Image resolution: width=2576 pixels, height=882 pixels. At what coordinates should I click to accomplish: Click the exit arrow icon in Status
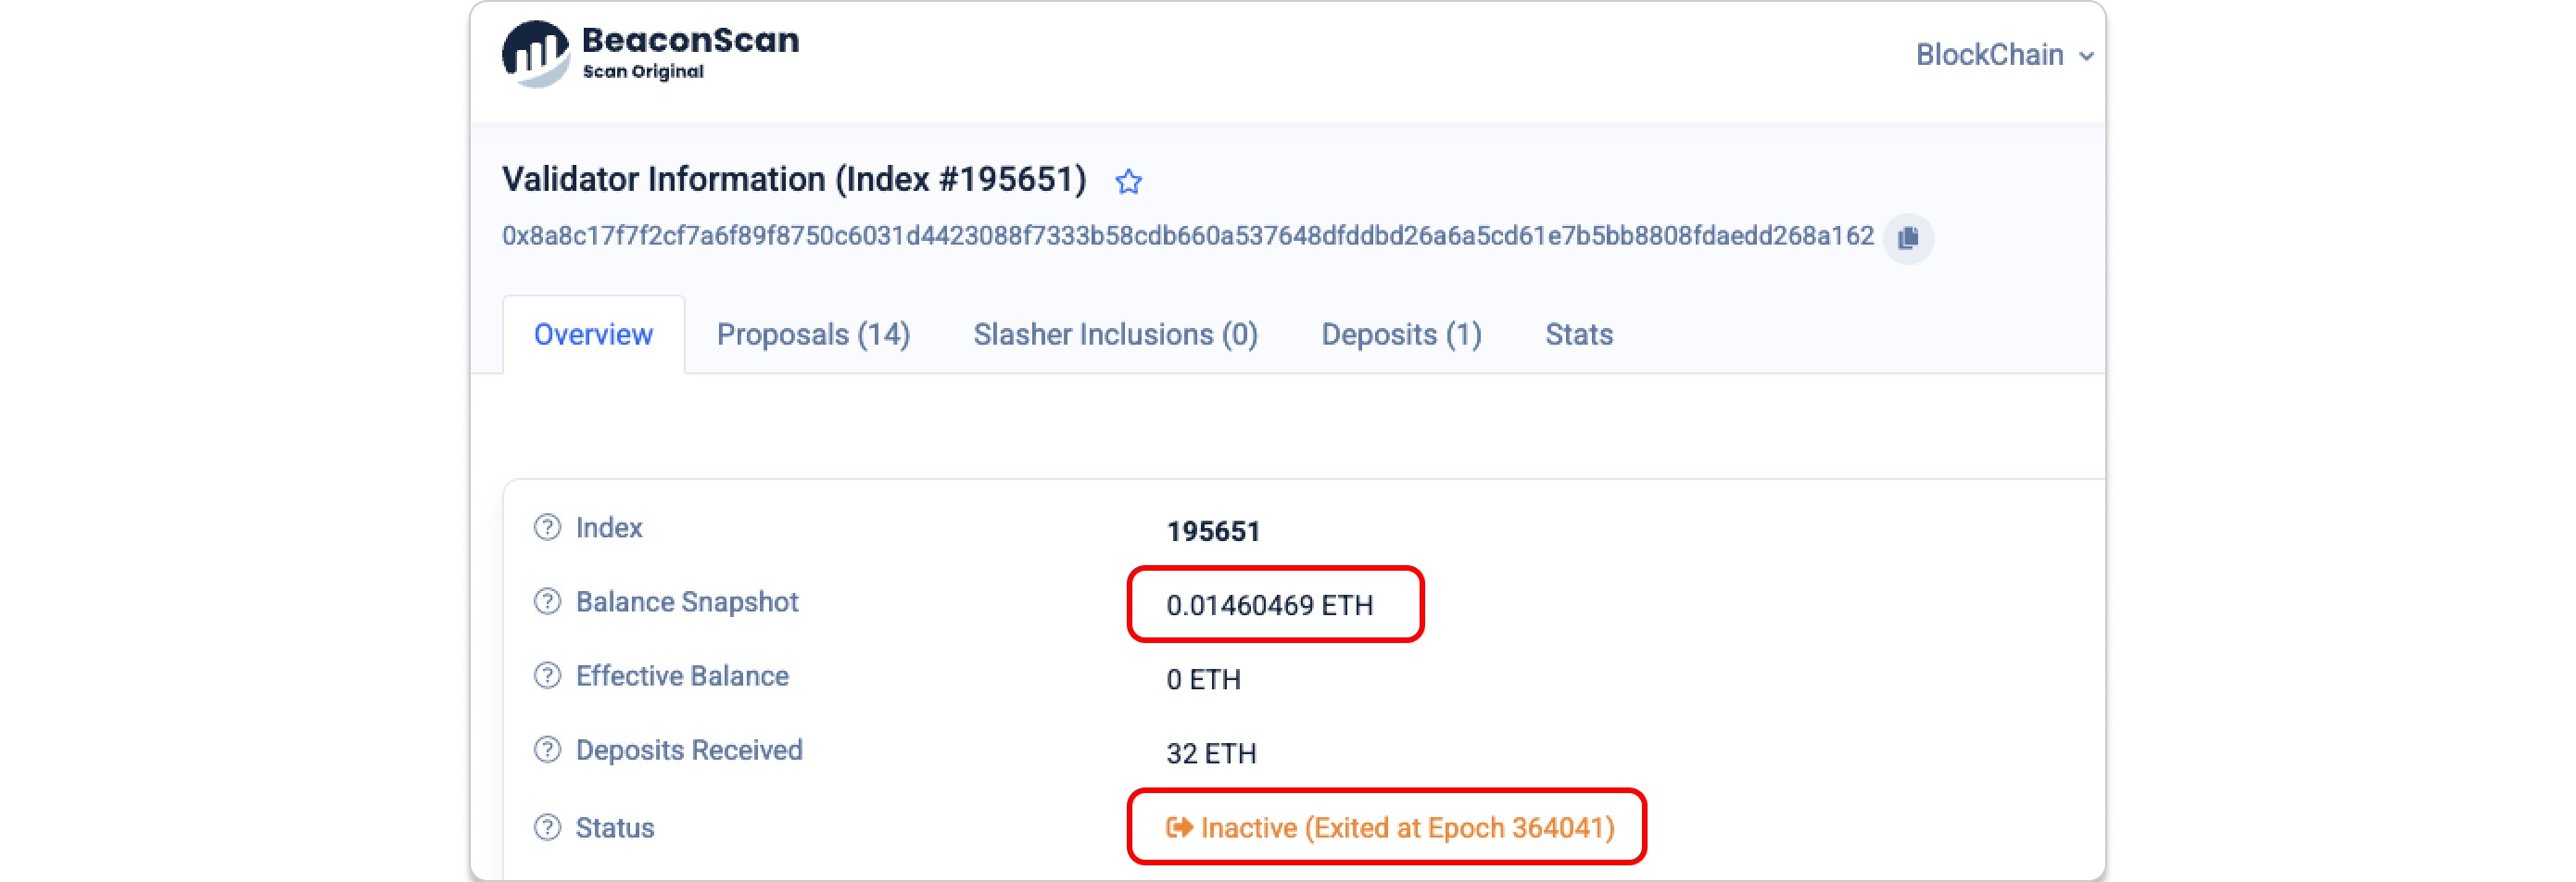tap(1179, 827)
